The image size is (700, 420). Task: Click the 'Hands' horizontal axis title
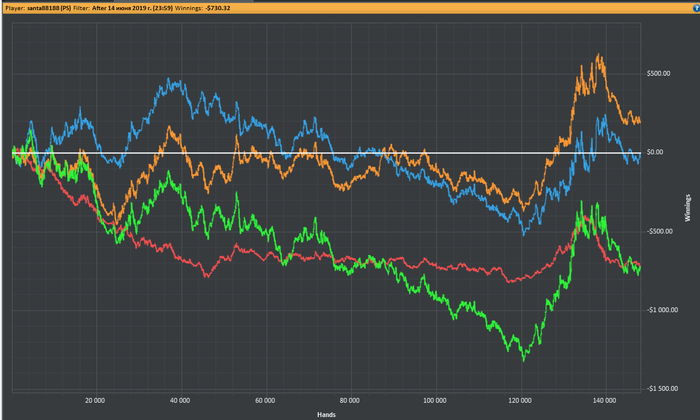click(326, 415)
